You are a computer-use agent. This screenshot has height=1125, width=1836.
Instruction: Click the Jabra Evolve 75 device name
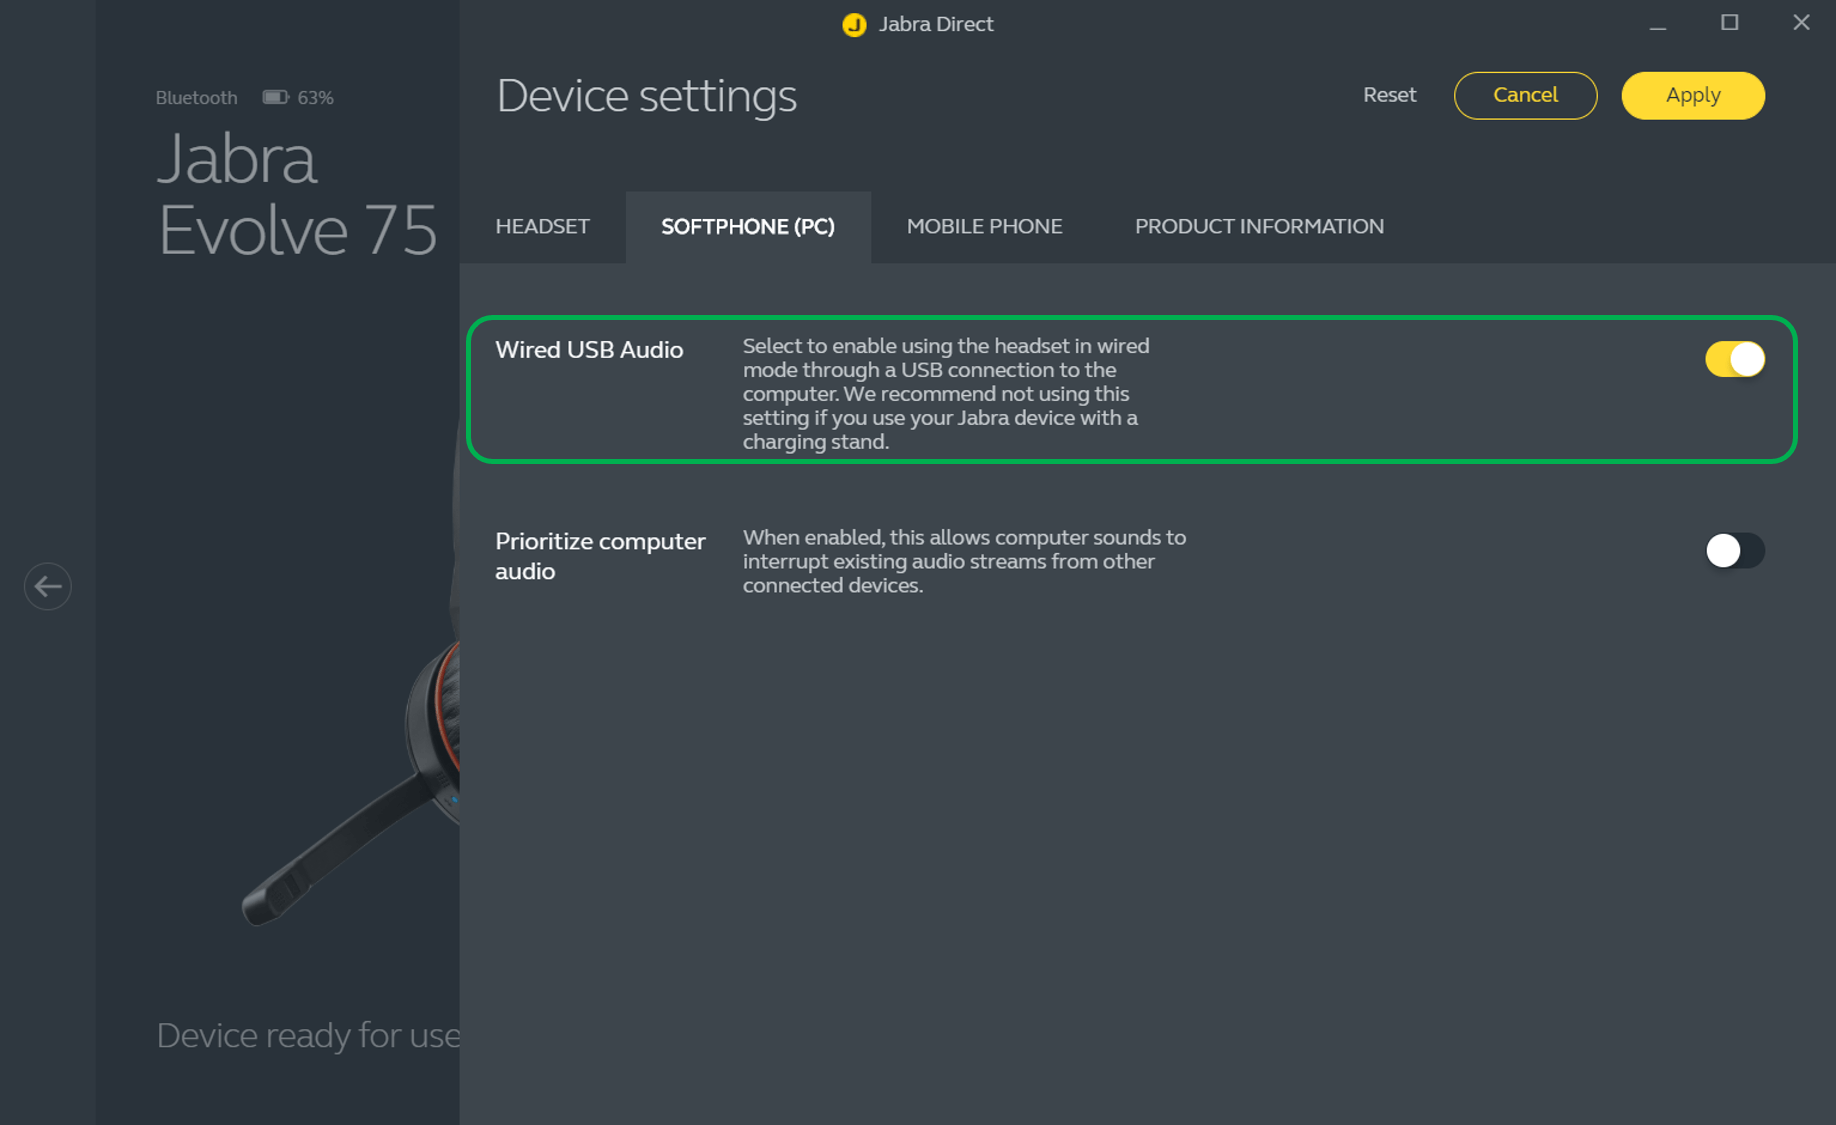[296, 195]
